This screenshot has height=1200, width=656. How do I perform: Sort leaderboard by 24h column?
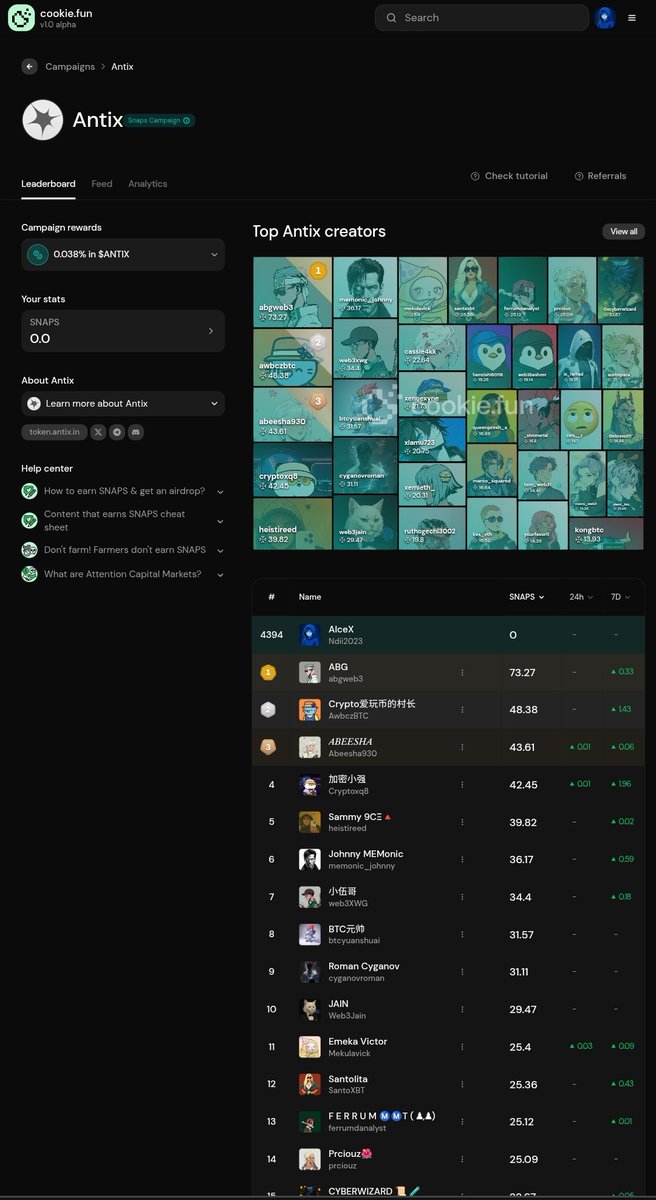[581, 597]
